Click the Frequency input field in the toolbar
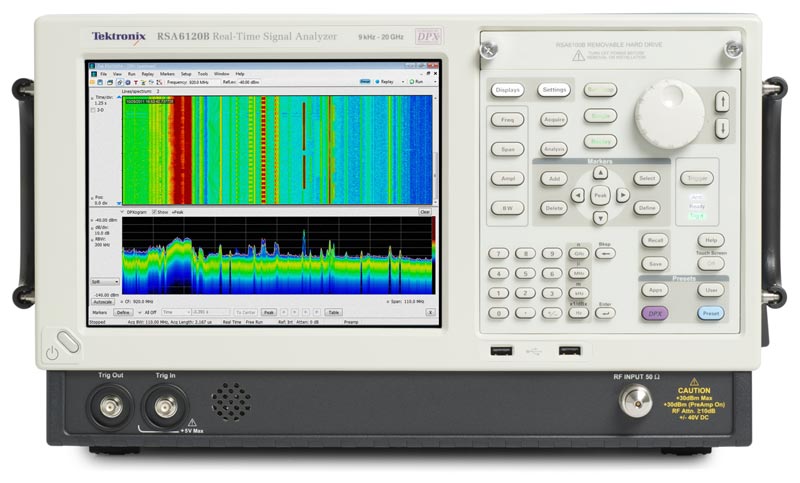The width and height of the screenshot is (800, 483). pyautogui.click(x=203, y=82)
